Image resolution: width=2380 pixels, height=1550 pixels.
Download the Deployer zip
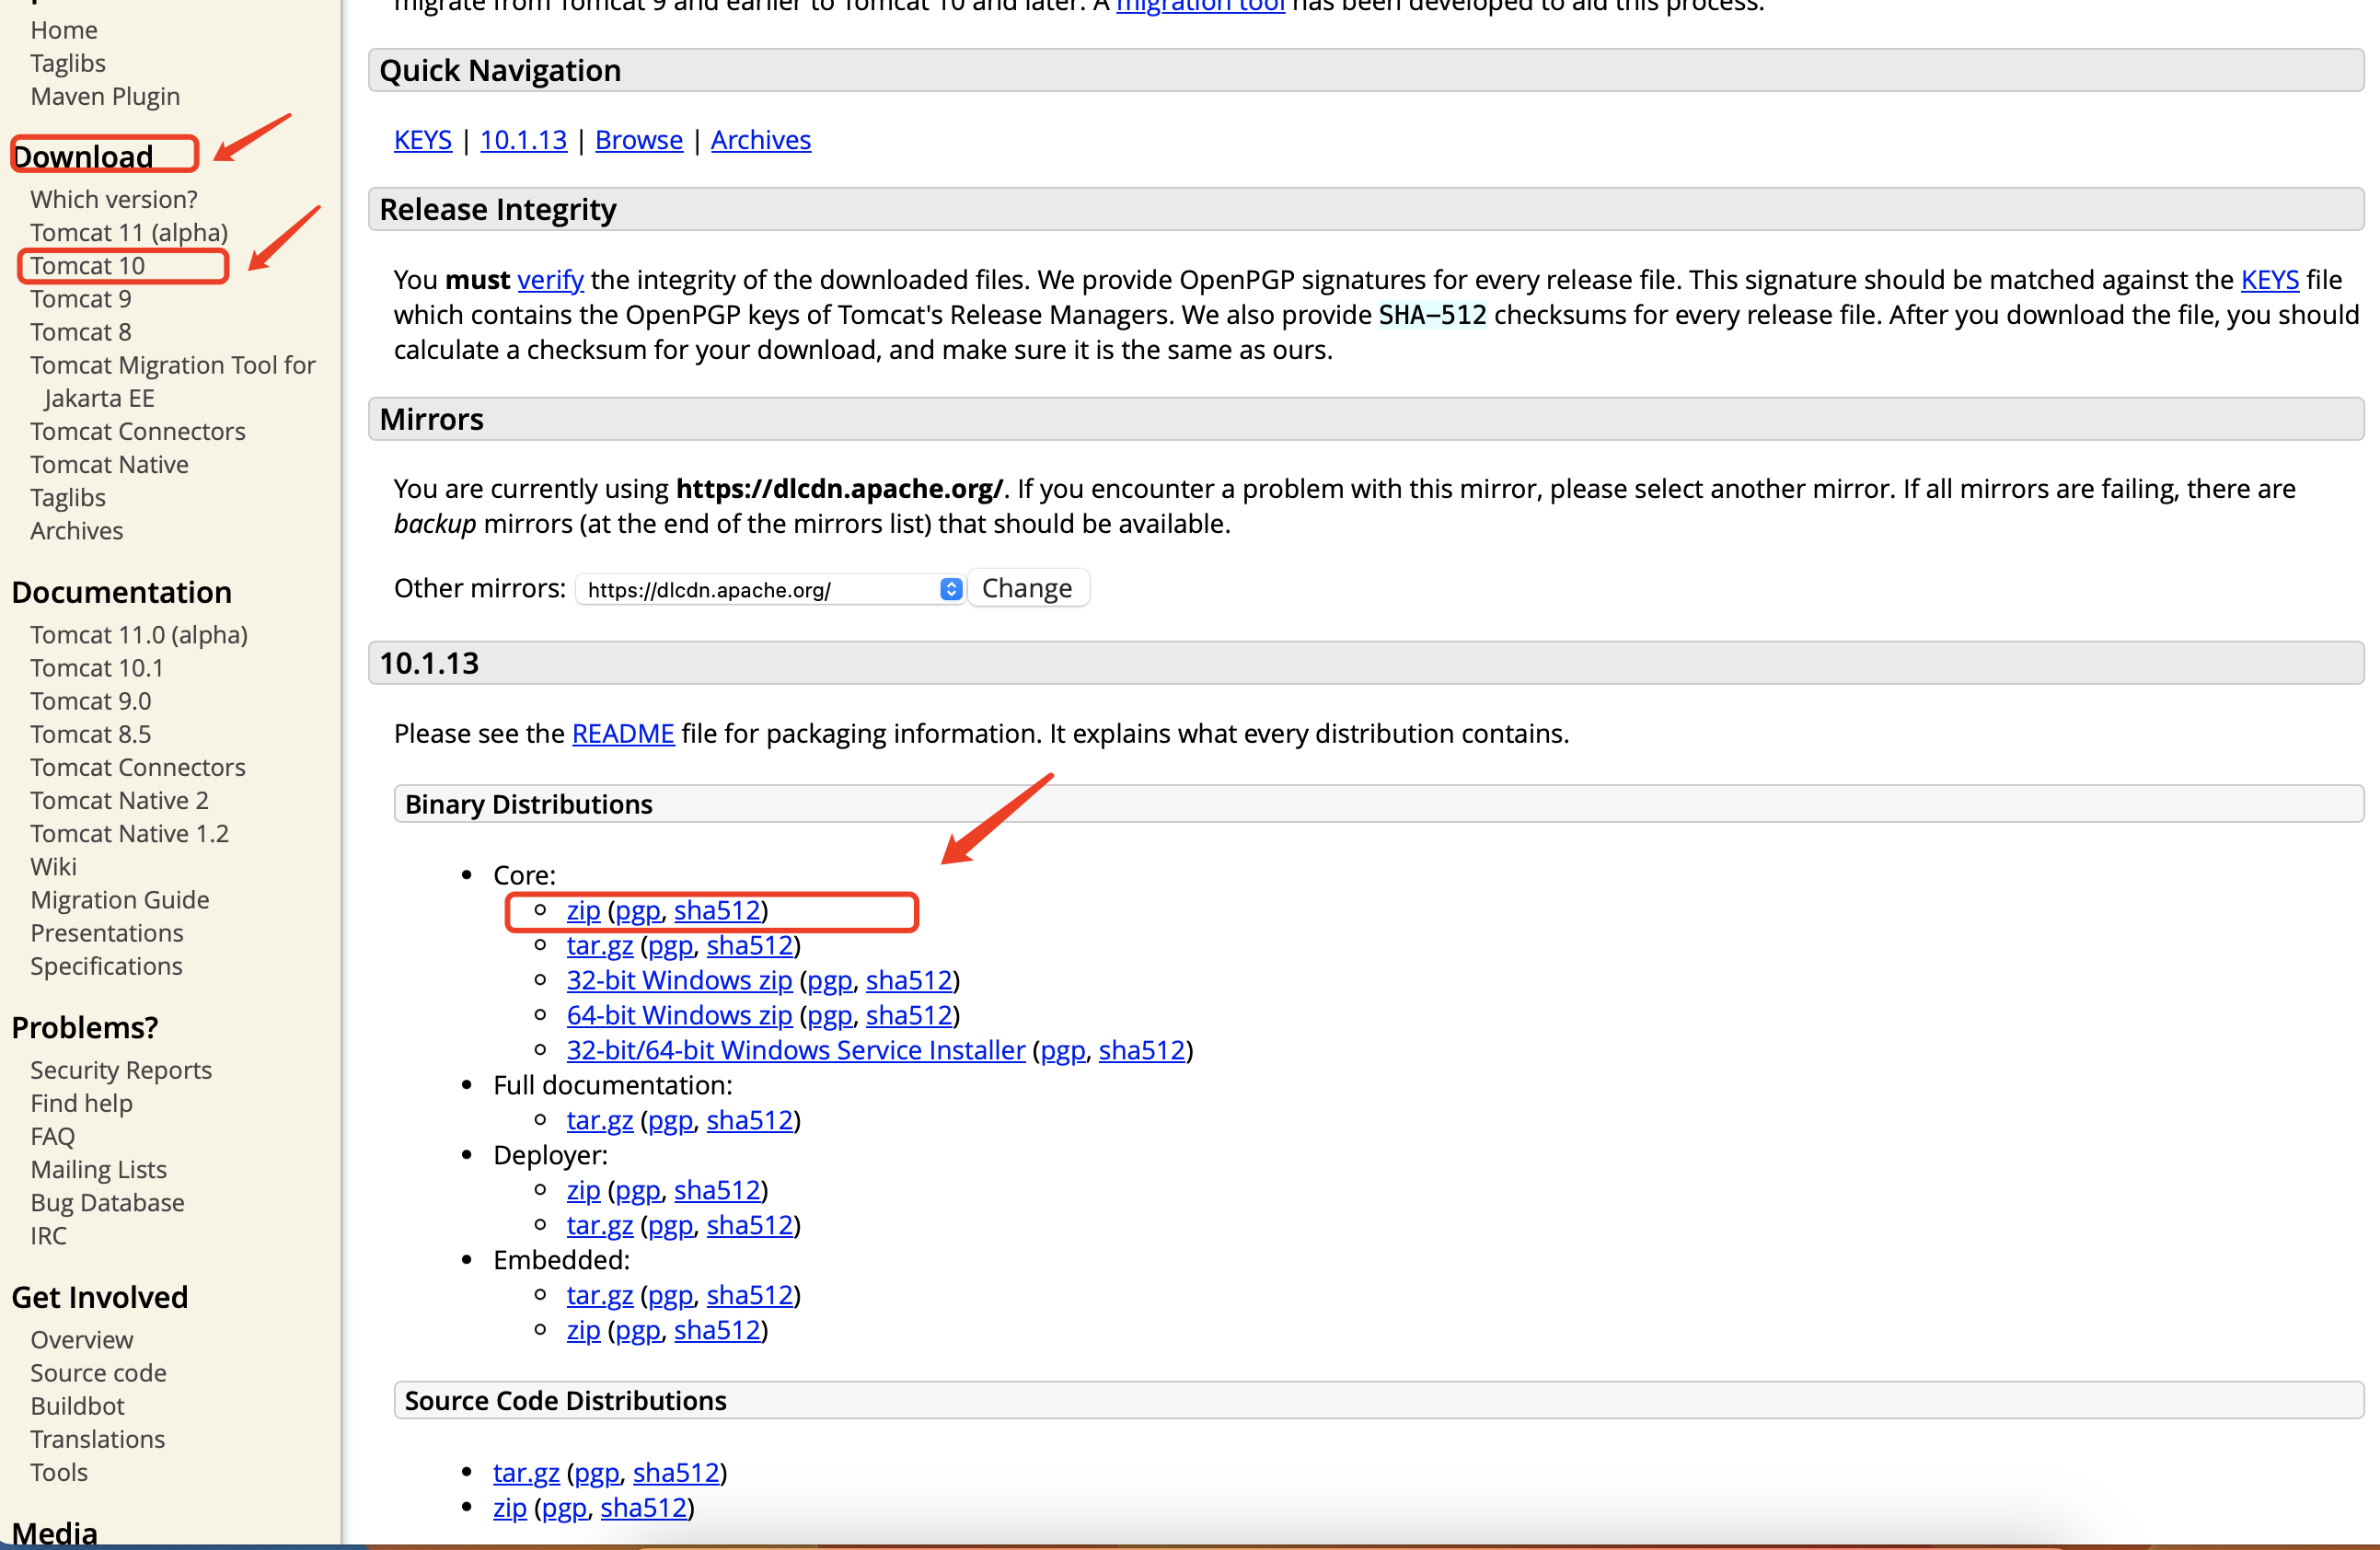tap(583, 1191)
